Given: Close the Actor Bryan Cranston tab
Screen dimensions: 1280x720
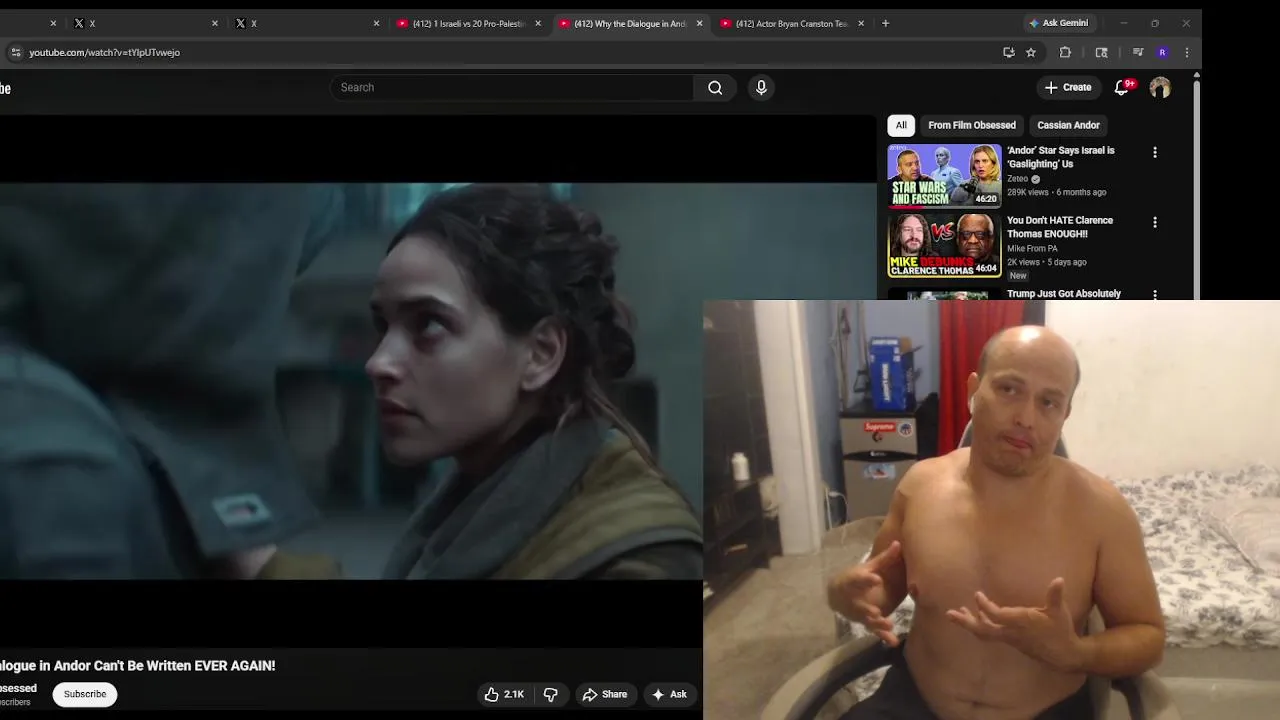Looking at the screenshot, I should click(861, 23).
